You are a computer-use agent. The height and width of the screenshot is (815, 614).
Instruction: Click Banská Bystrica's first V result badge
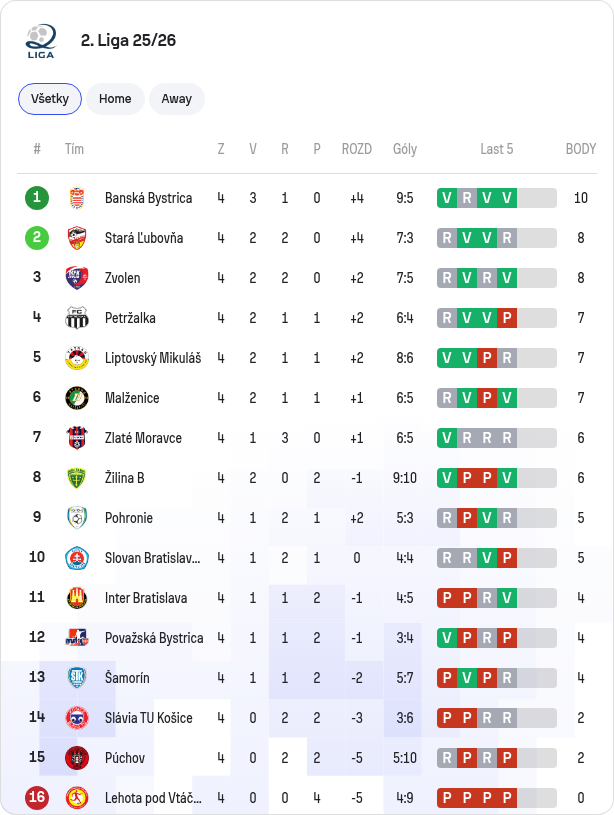[447, 198]
